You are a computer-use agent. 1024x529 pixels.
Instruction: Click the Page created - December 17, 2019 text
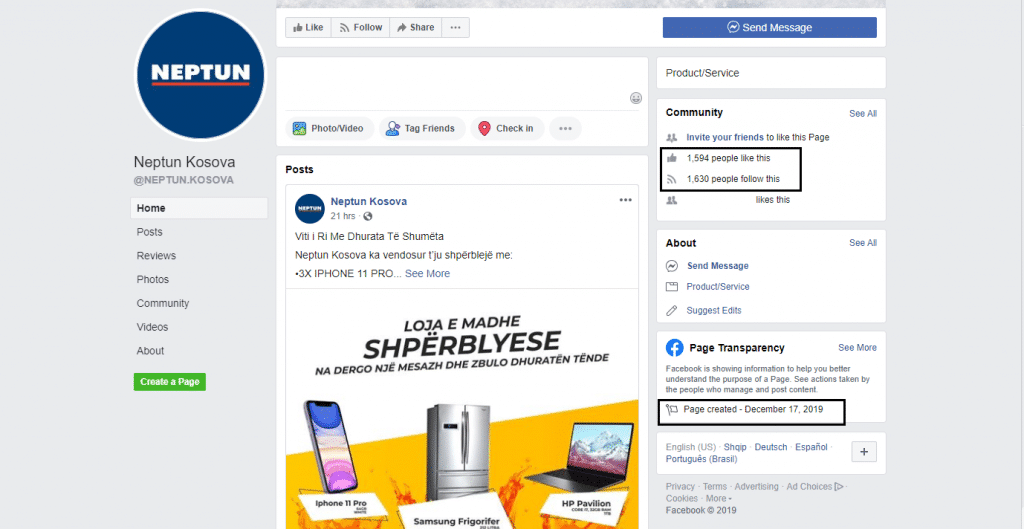[753, 409]
